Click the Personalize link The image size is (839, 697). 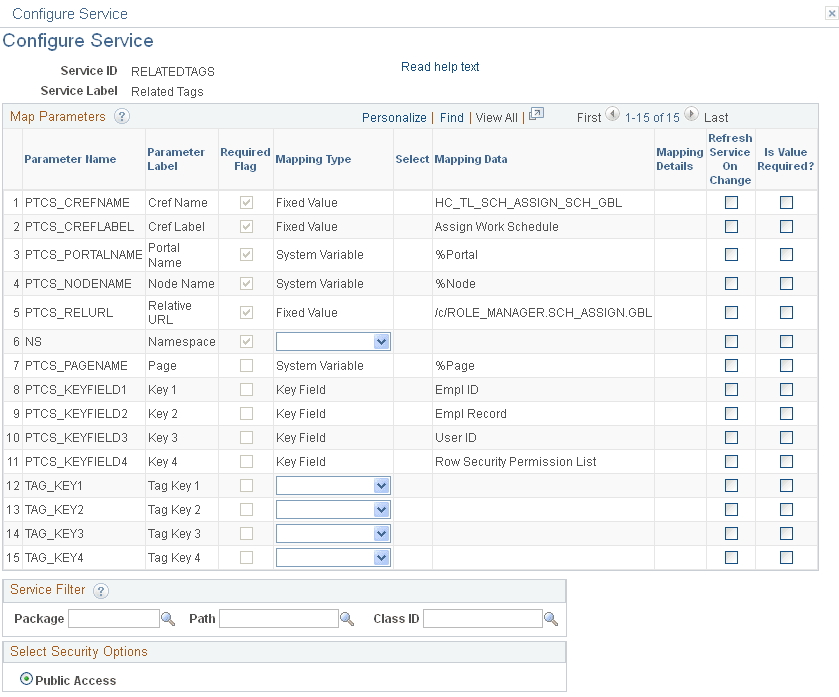[x=394, y=117]
